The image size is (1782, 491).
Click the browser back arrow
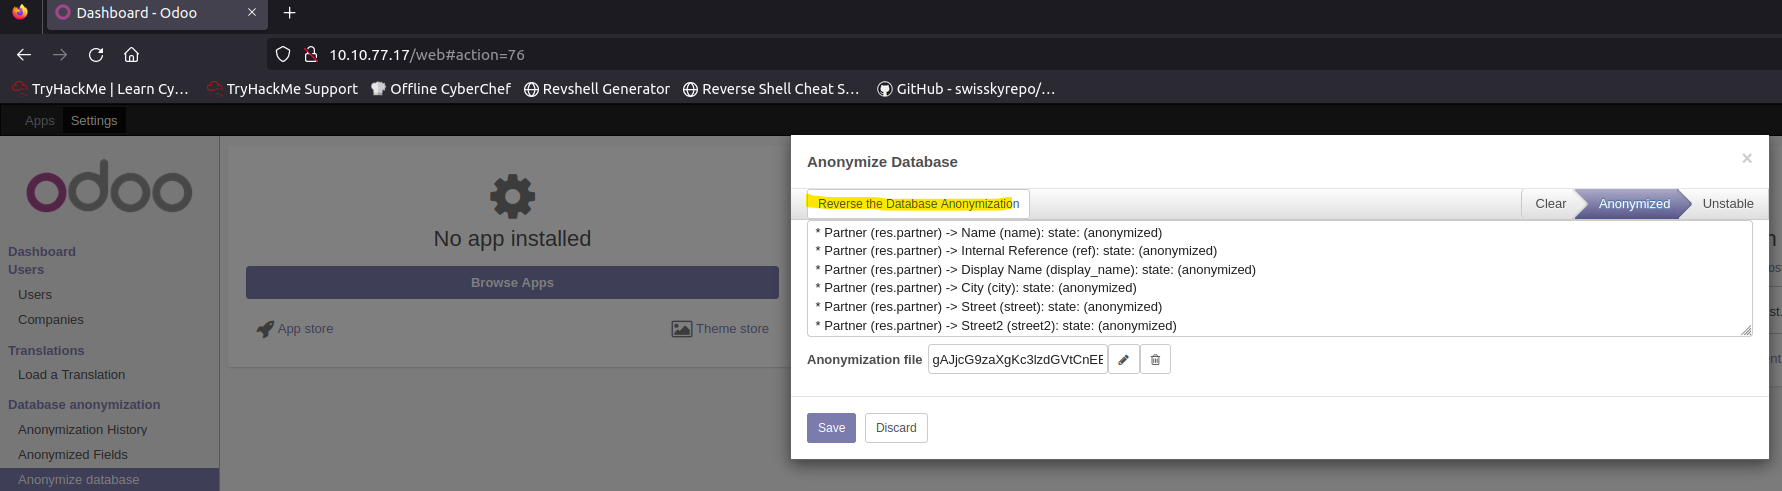click(24, 55)
